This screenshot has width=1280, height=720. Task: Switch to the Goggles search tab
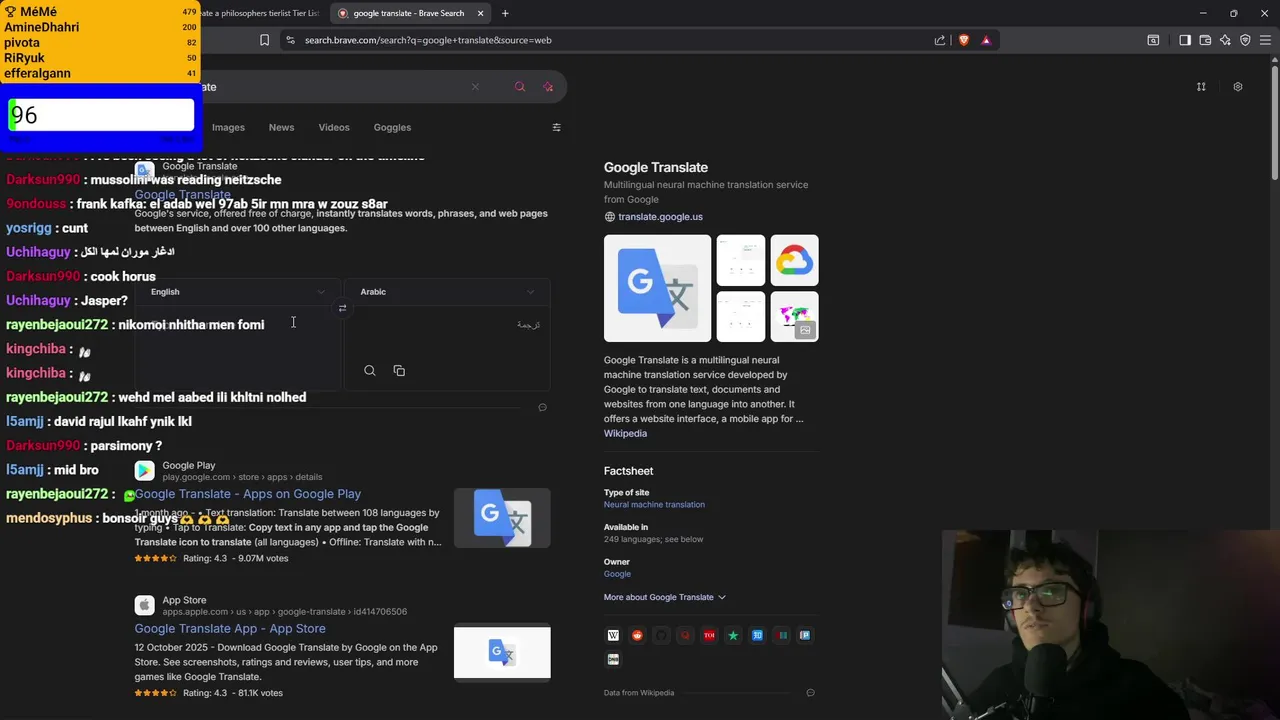coord(392,127)
